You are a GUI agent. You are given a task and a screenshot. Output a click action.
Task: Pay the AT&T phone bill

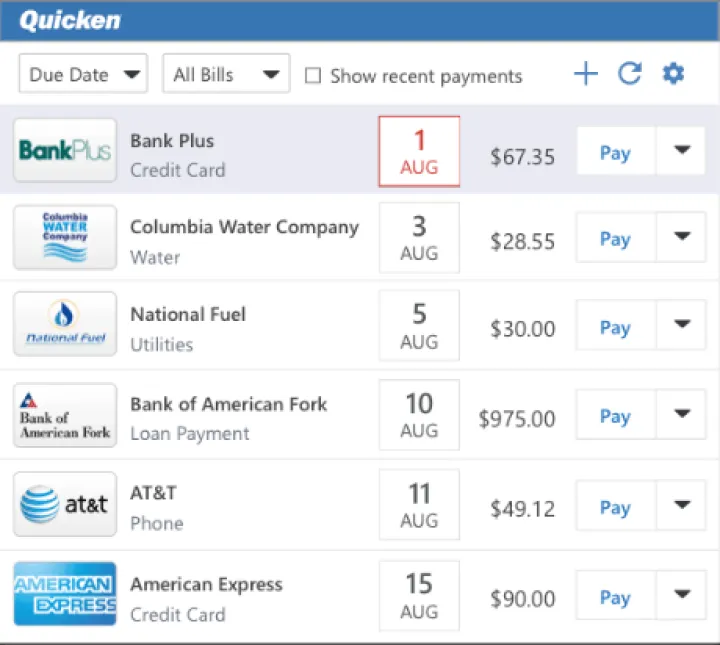click(615, 507)
